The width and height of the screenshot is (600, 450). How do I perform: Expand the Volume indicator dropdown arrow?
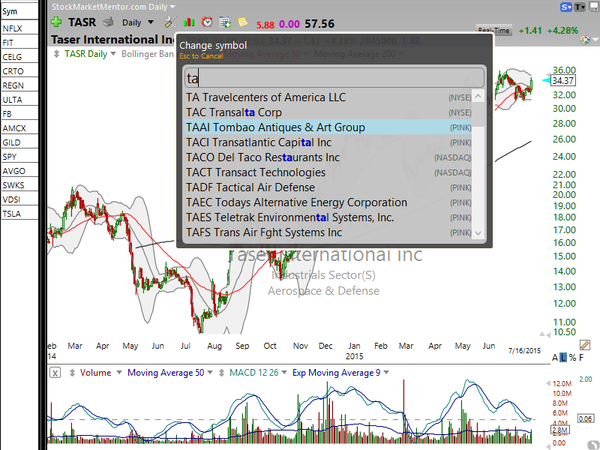click(119, 373)
